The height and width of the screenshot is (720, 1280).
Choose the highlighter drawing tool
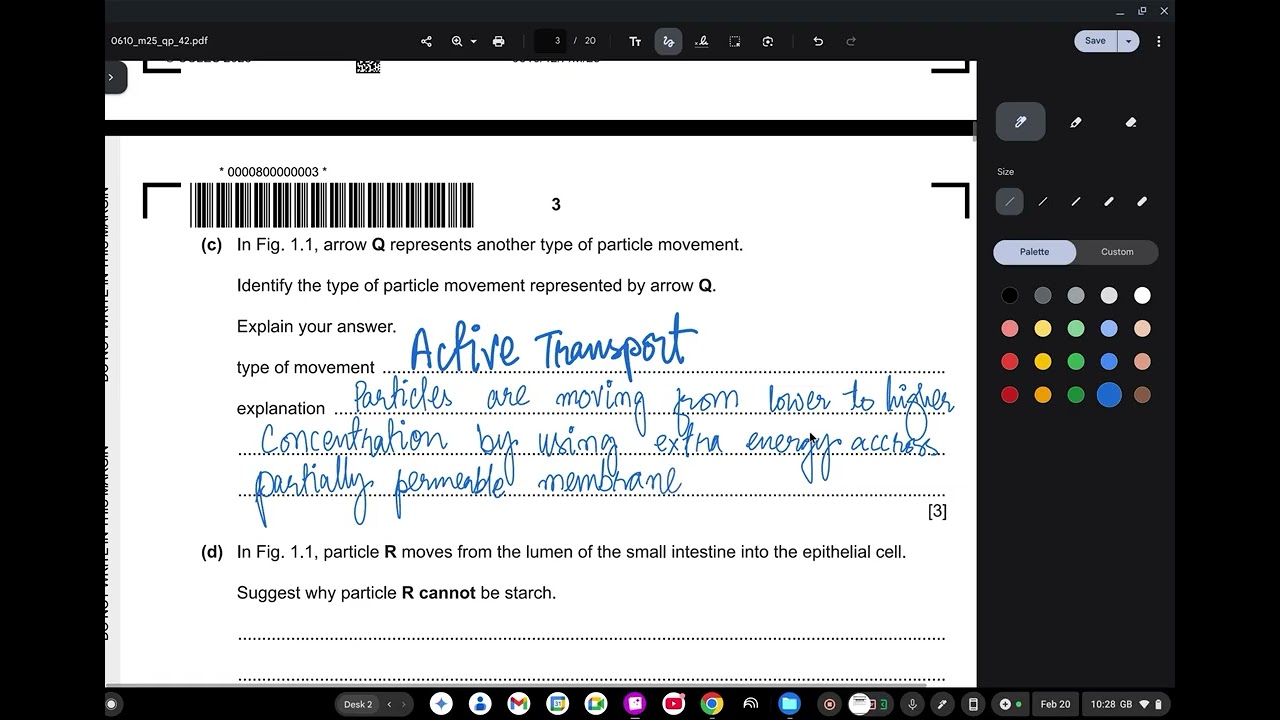coord(1076,122)
